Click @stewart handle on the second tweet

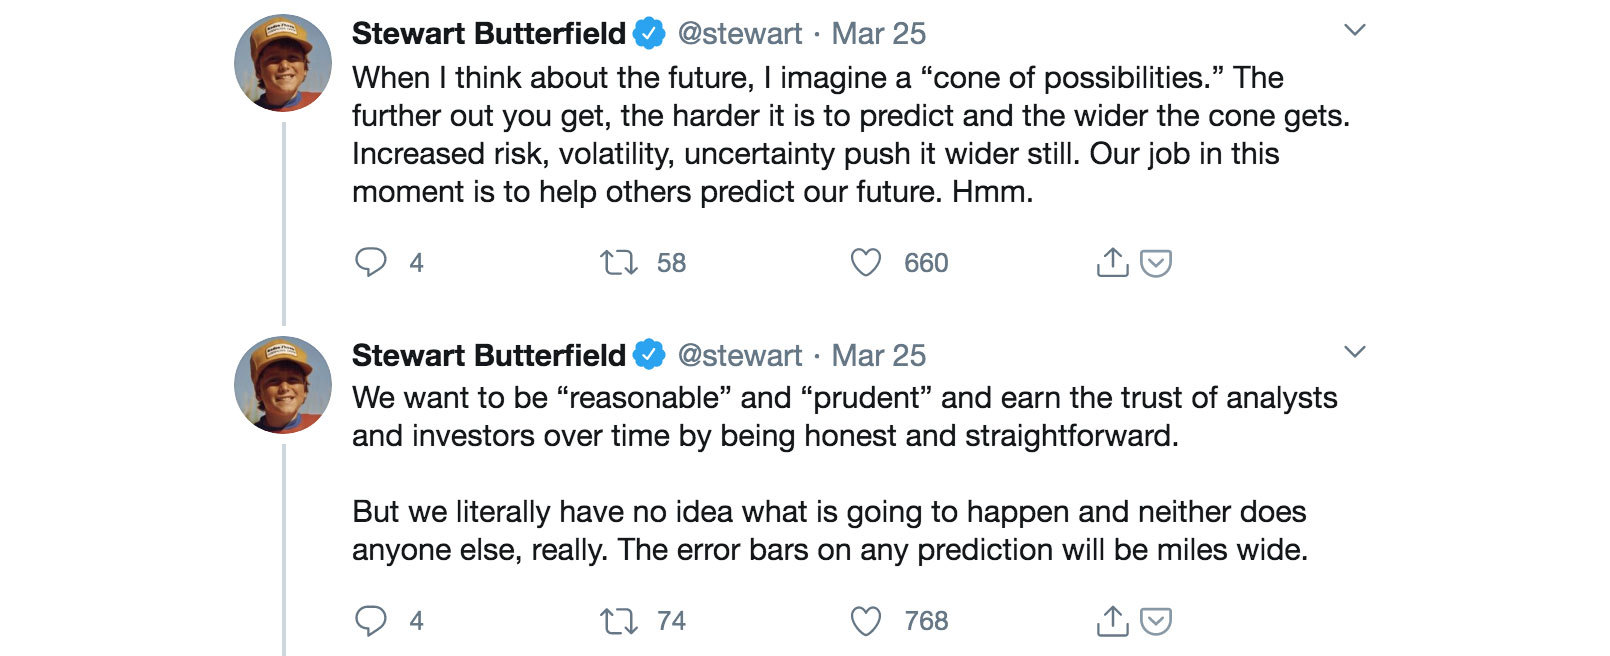pyautogui.click(x=740, y=356)
